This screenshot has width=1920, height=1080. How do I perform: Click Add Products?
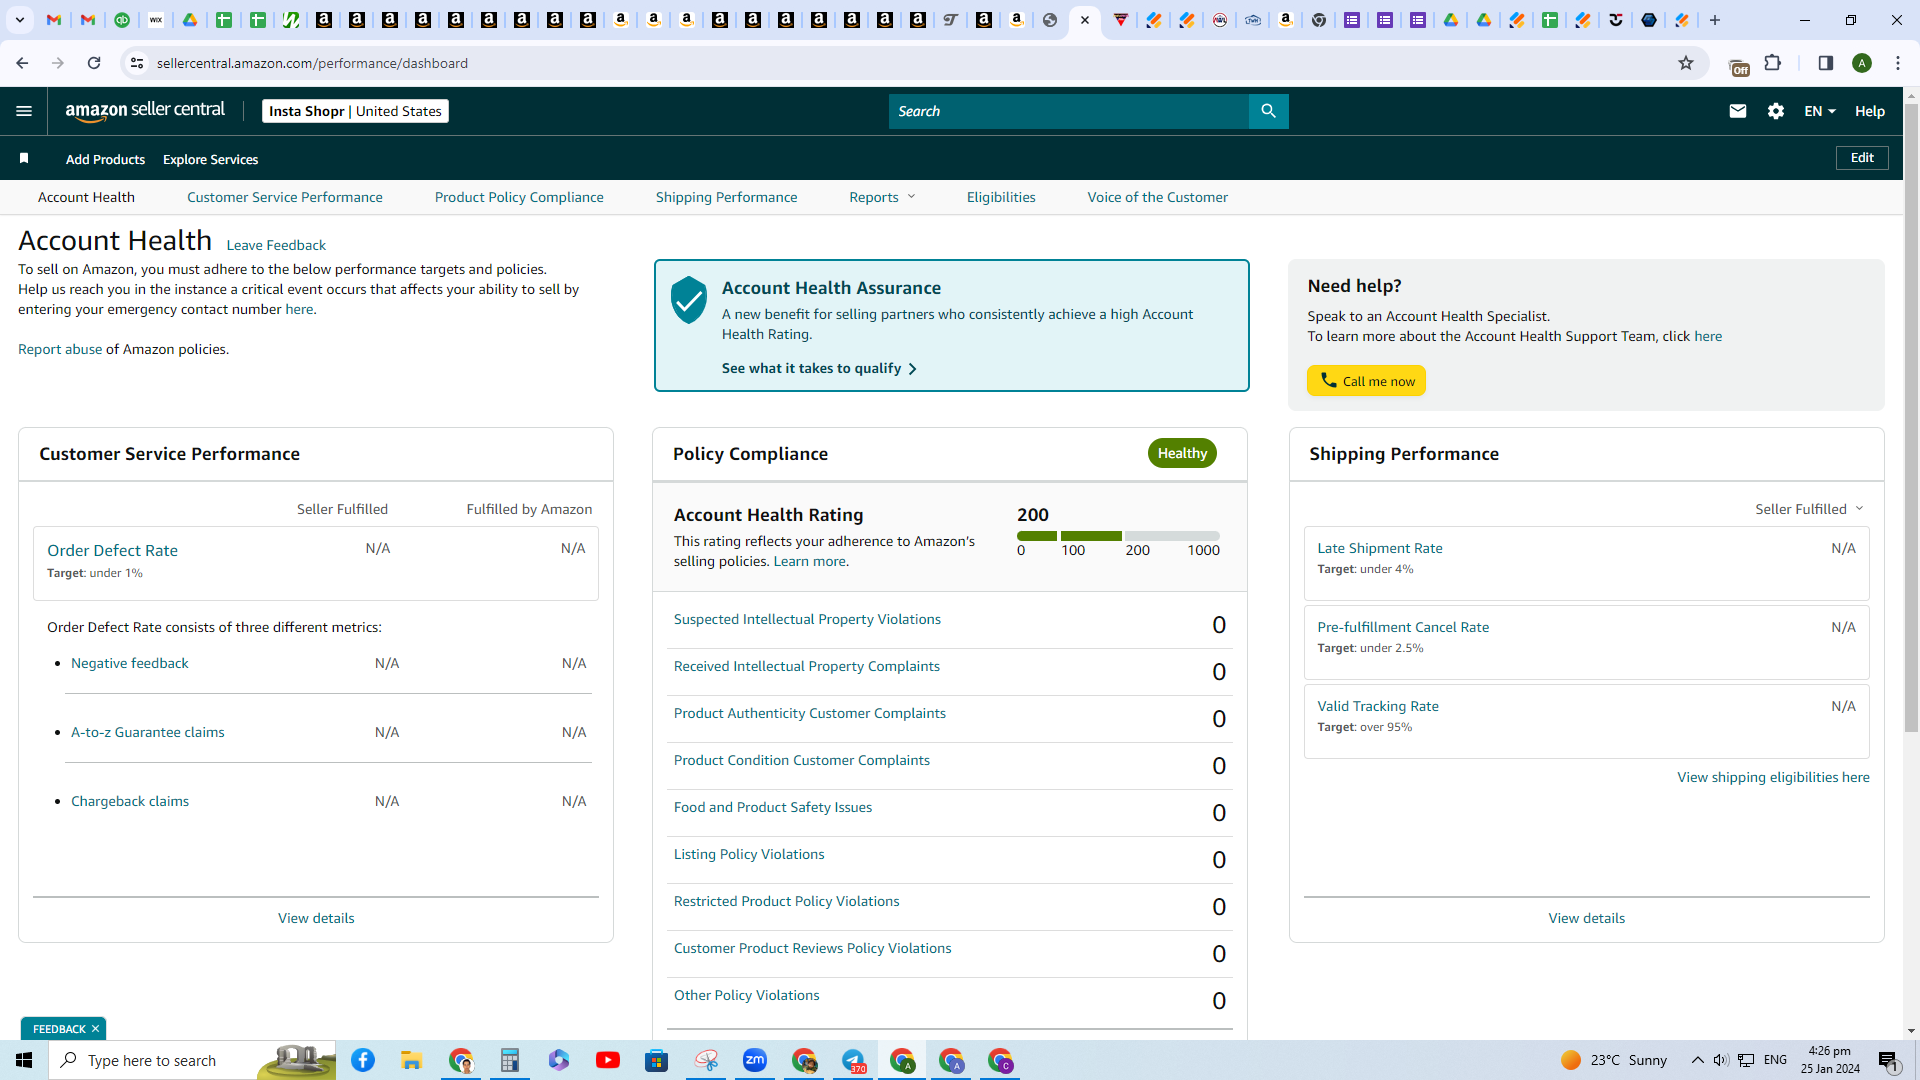(105, 159)
